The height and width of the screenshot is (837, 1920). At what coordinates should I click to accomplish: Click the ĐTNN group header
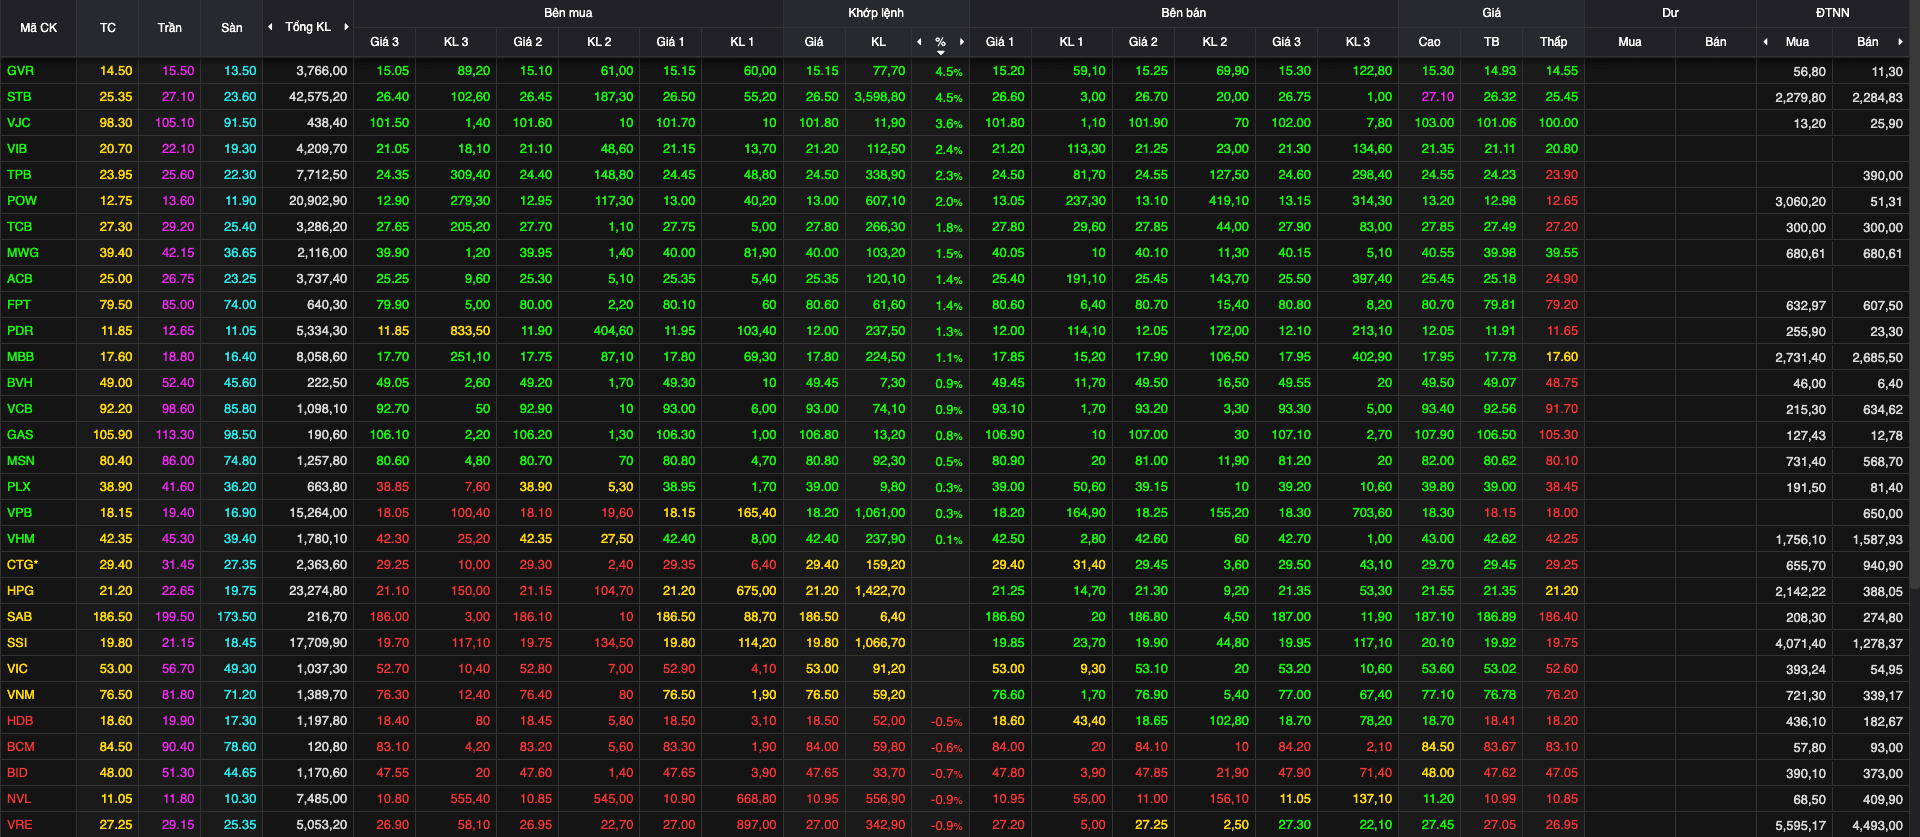(x=1833, y=13)
